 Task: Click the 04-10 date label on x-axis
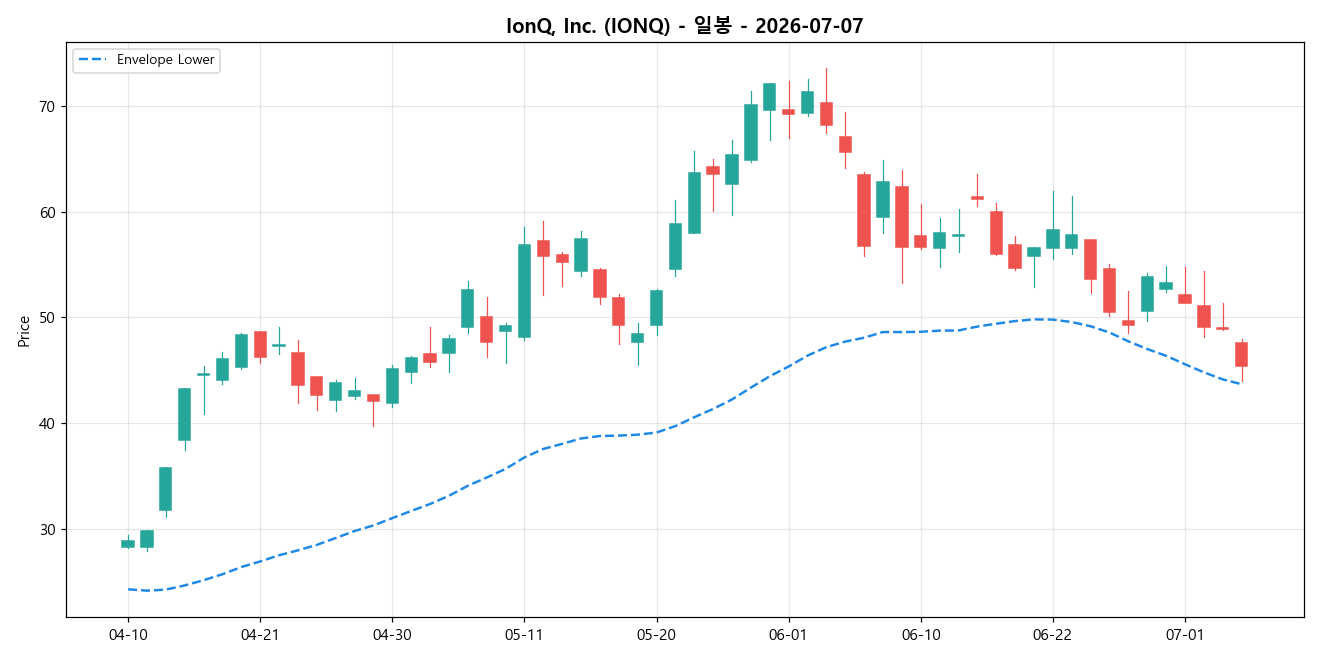point(128,634)
